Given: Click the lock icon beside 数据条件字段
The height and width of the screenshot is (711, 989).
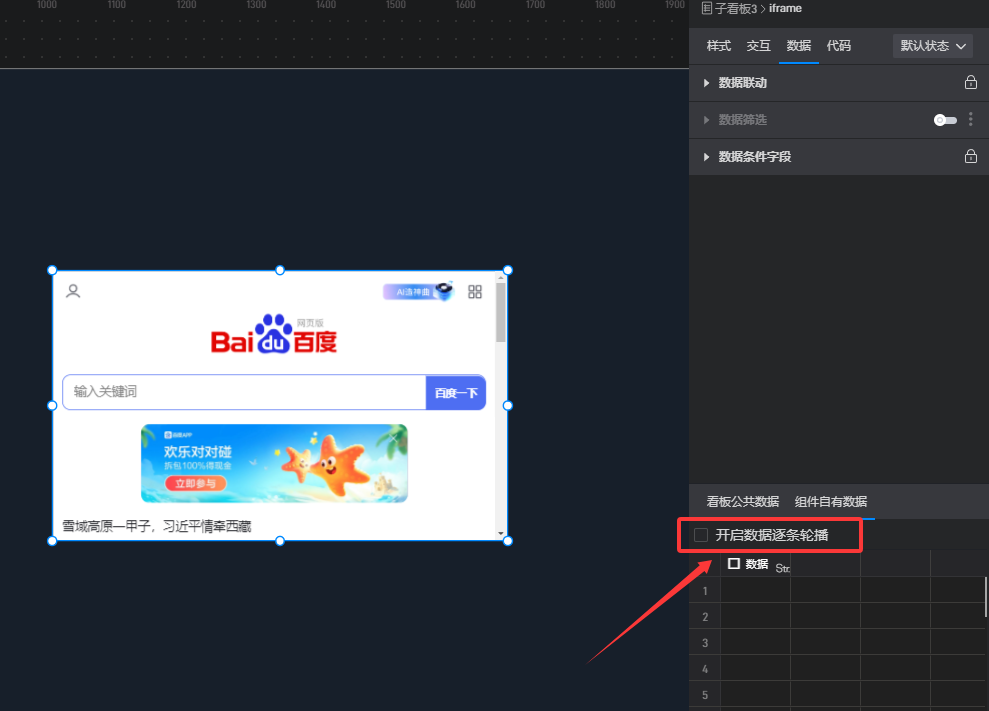Looking at the screenshot, I should [971, 156].
